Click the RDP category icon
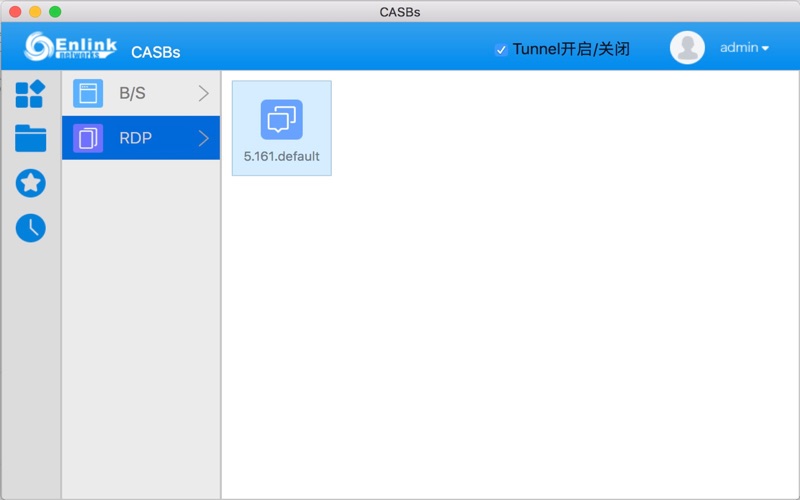The image size is (800, 500). coord(88,138)
